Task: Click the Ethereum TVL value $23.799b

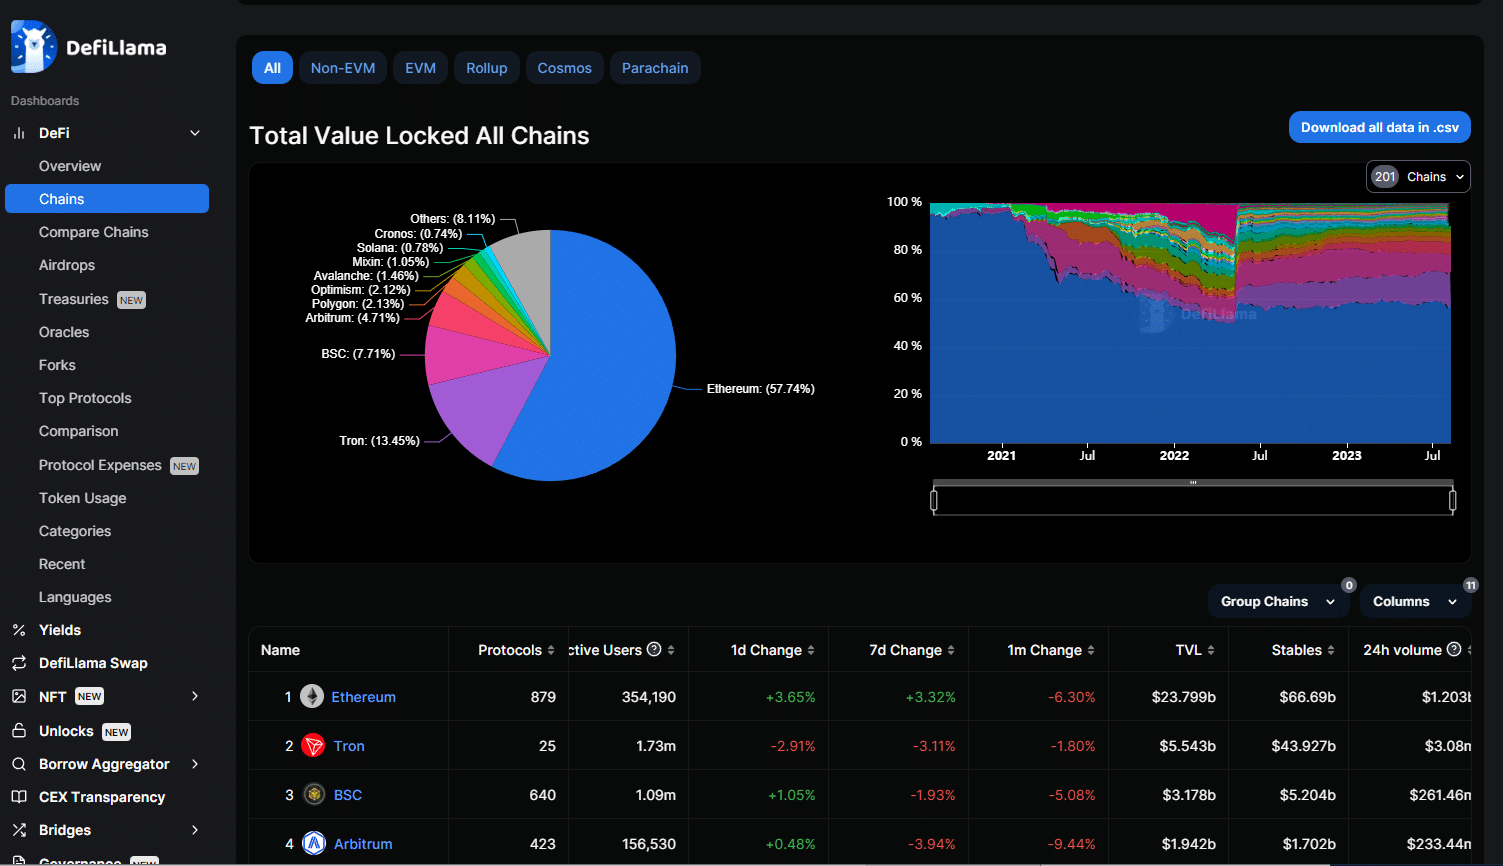Action: pyautogui.click(x=1183, y=697)
